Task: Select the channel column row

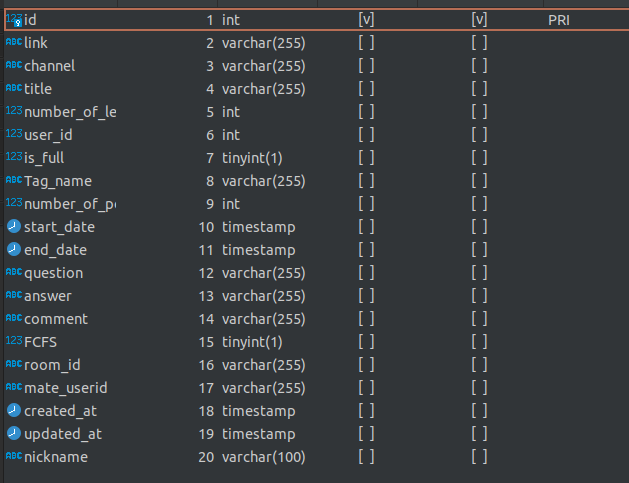Action: pyautogui.click(x=317, y=66)
